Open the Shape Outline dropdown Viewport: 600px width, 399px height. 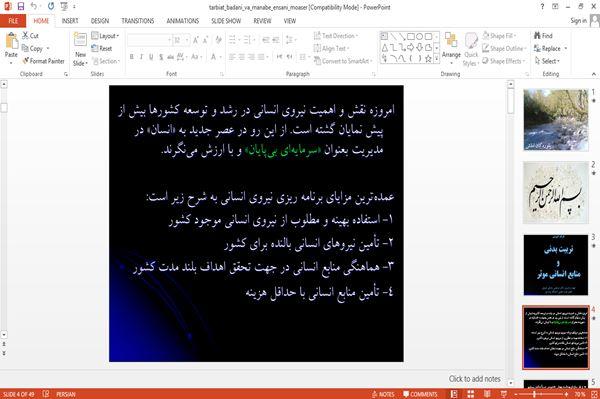click(x=504, y=48)
